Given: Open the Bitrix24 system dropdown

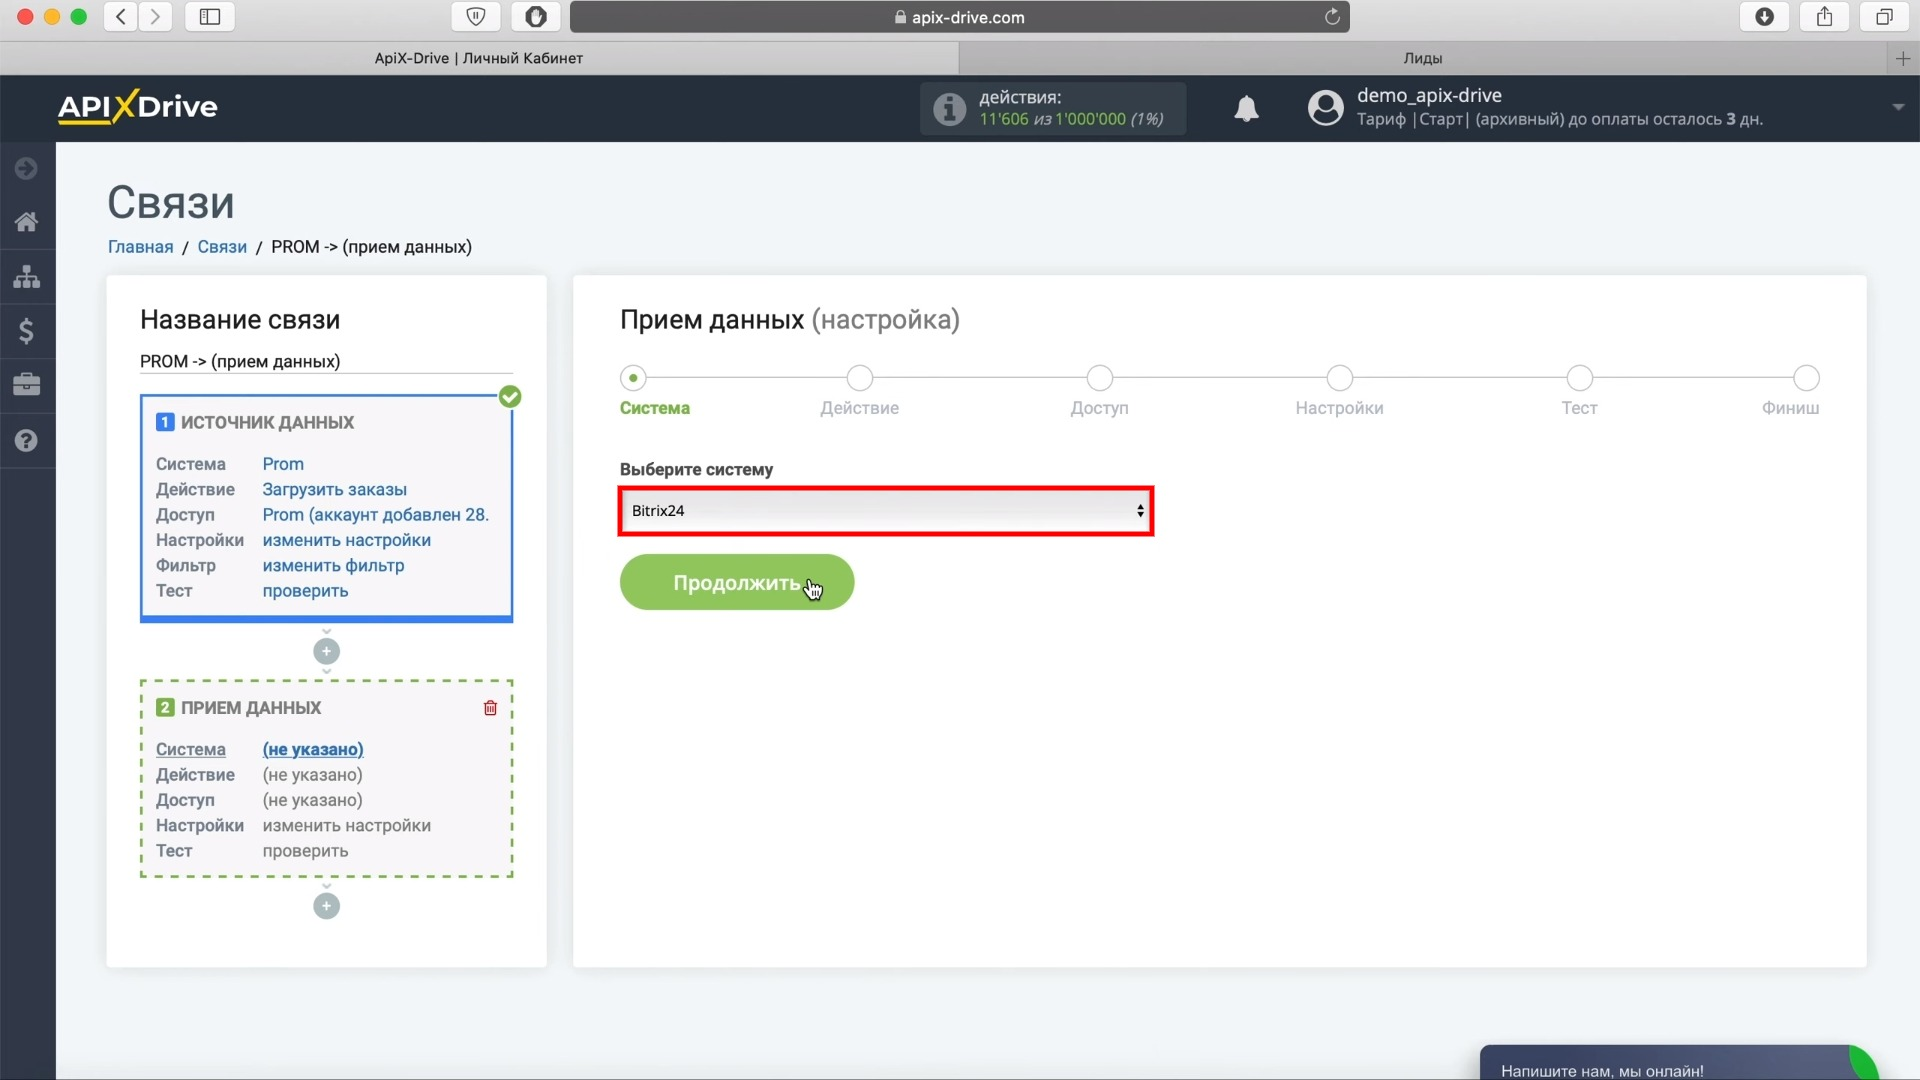Looking at the screenshot, I should [x=886, y=511].
